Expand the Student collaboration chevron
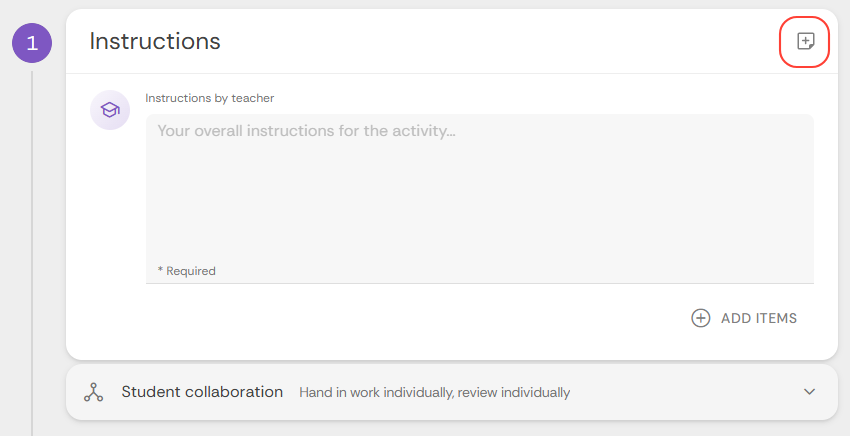Image resolution: width=850 pixels, height=436 pixels. [x=810, y=392]
